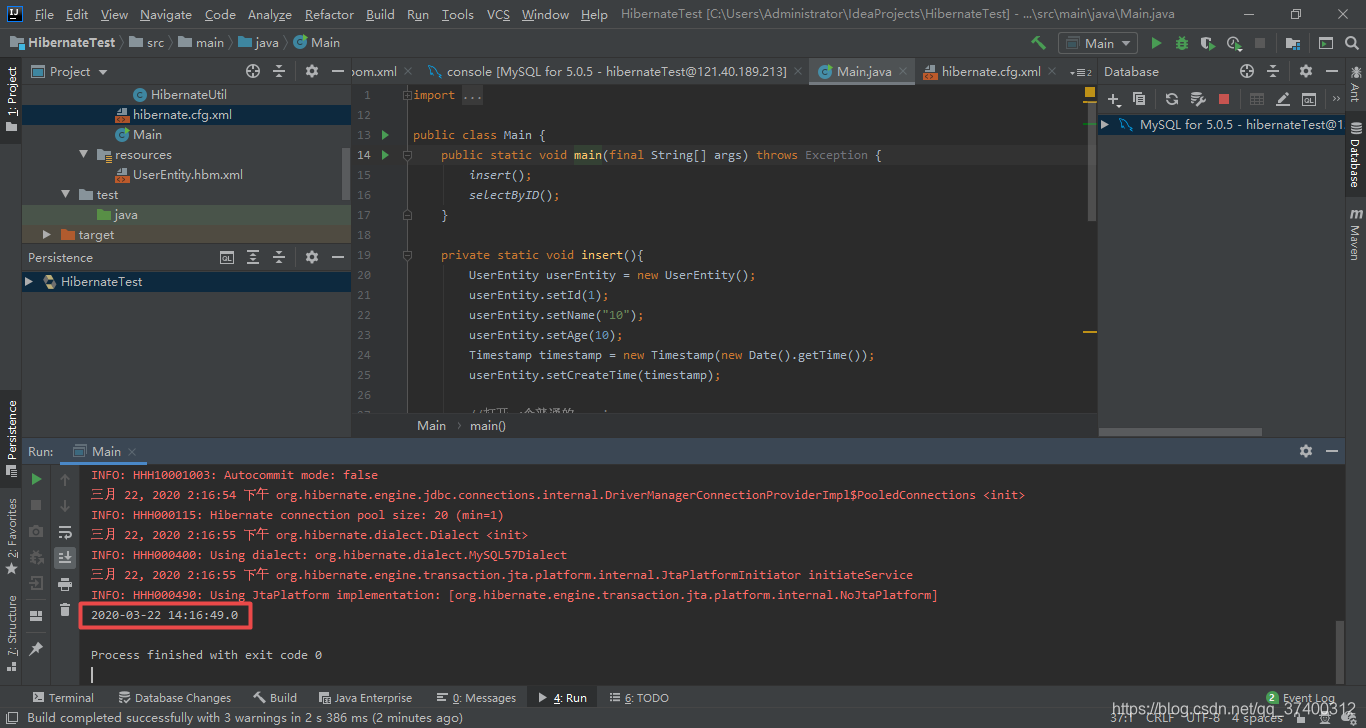1366x728 pixels.
Task: Open Project Structure from the top toolbar
Action: tap(1293, 43)
